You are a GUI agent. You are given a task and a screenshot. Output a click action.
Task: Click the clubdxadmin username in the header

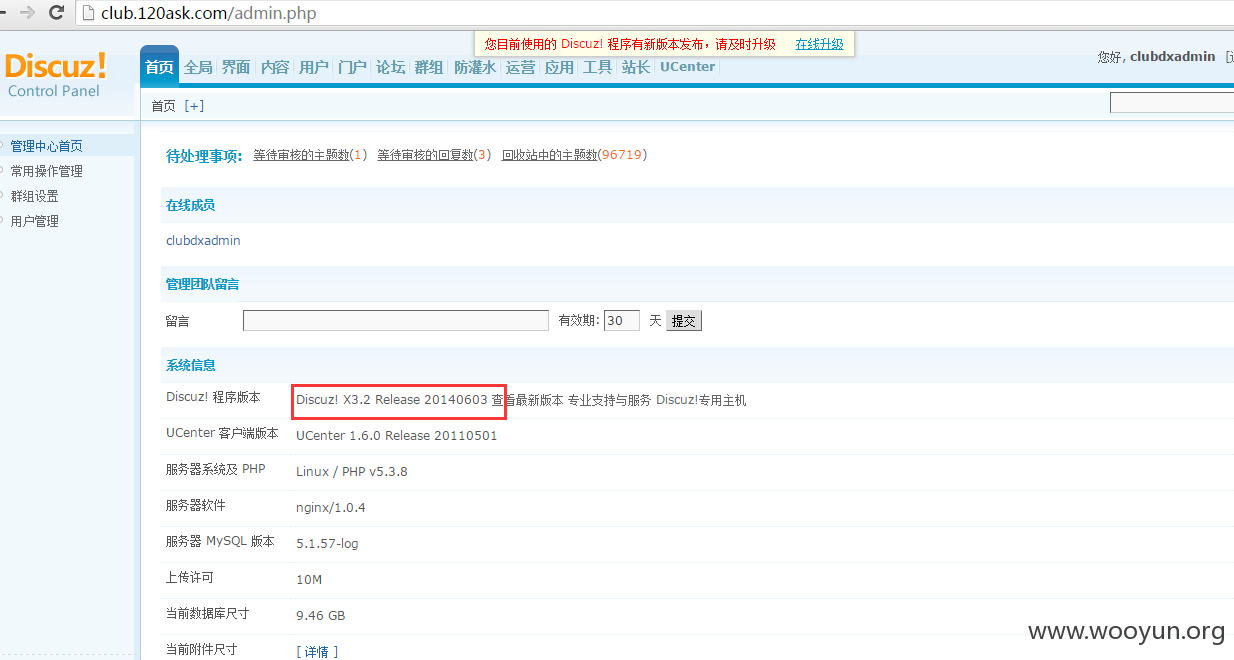[1172, 57]
